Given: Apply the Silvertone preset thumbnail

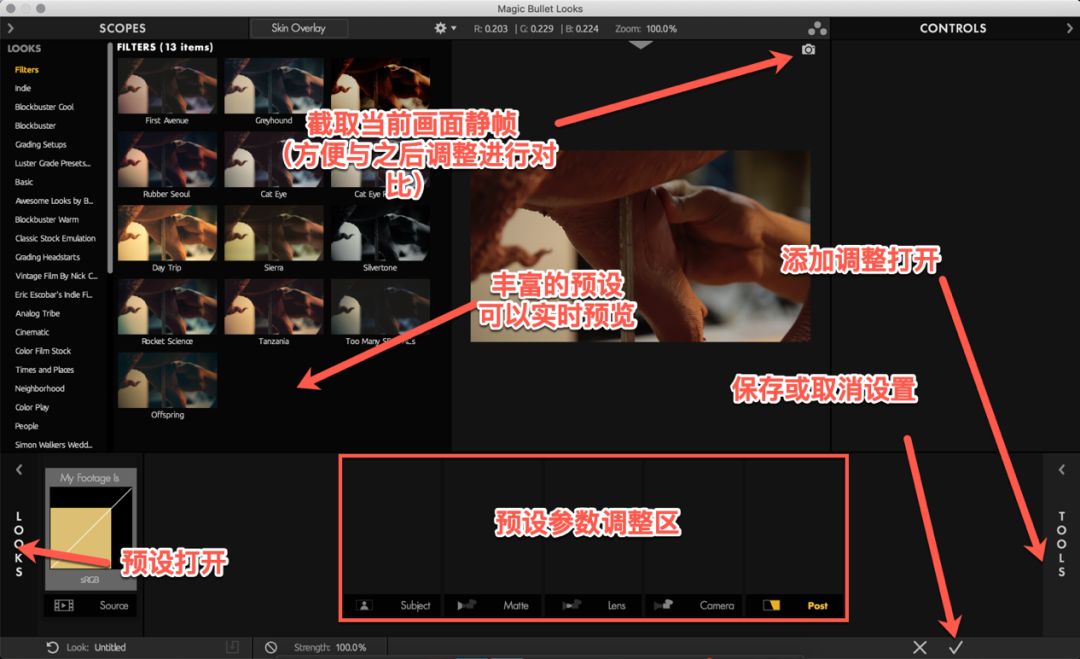Looking at the screenshot, I should 380,233.
